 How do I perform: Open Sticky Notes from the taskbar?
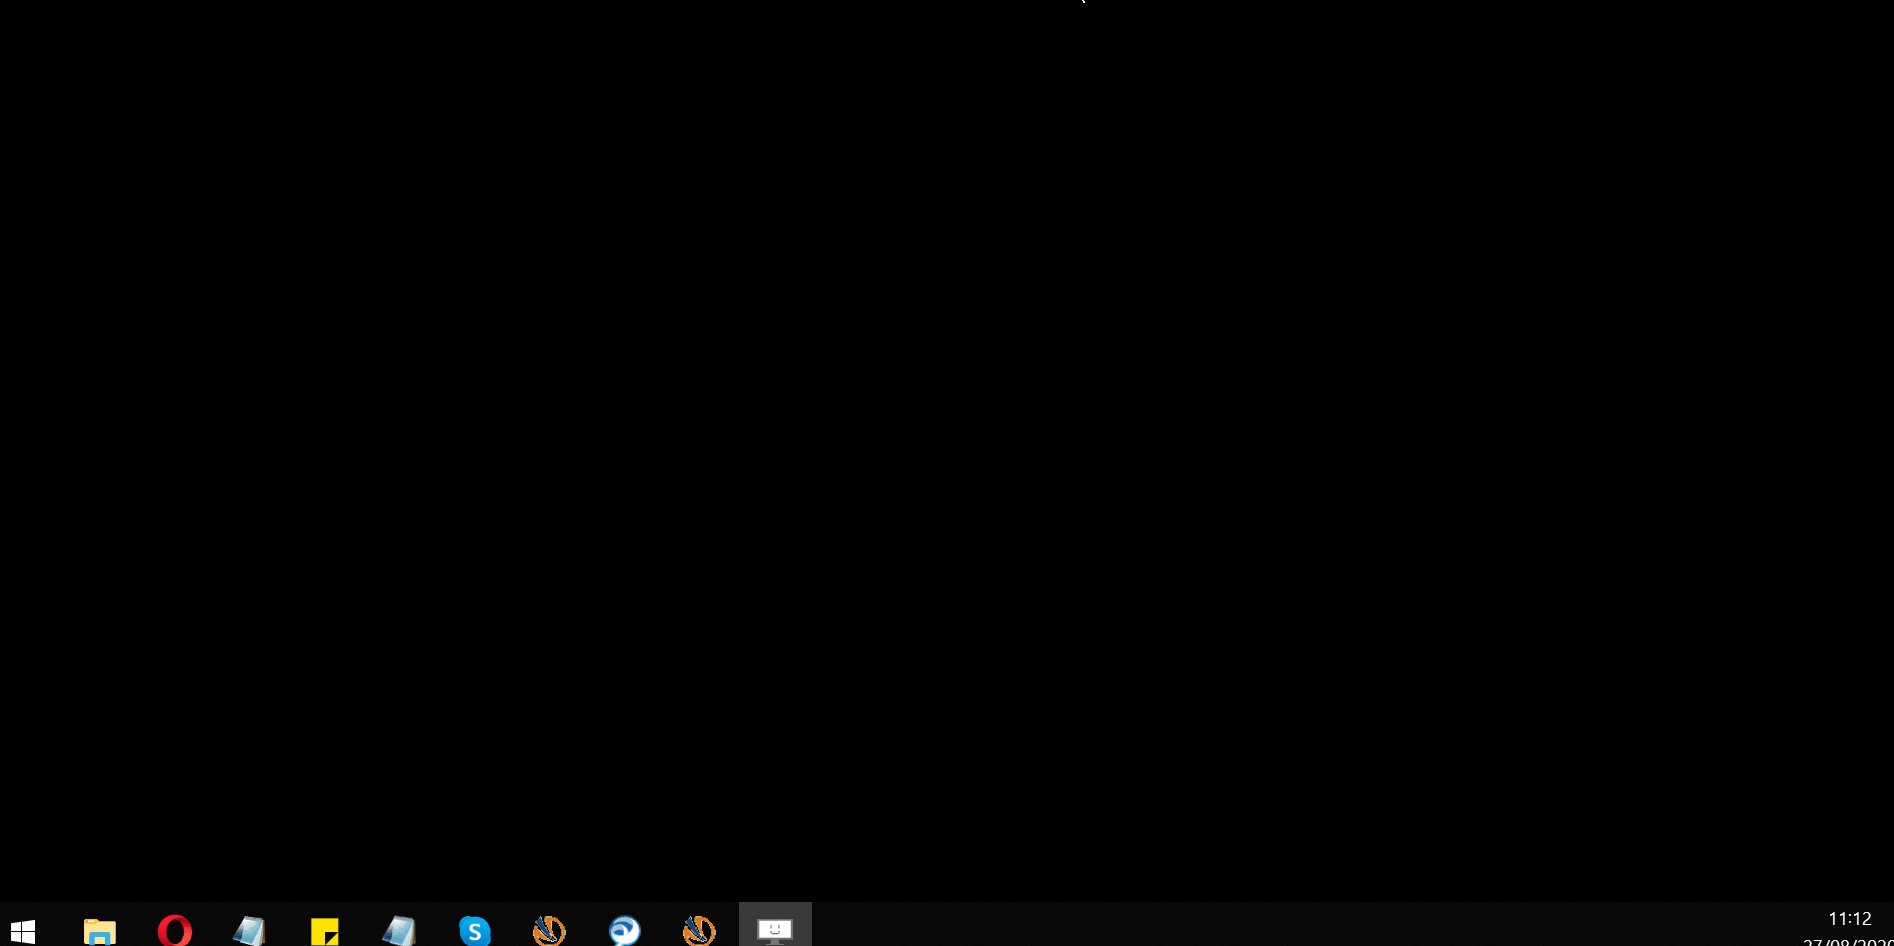coord(324,930)
